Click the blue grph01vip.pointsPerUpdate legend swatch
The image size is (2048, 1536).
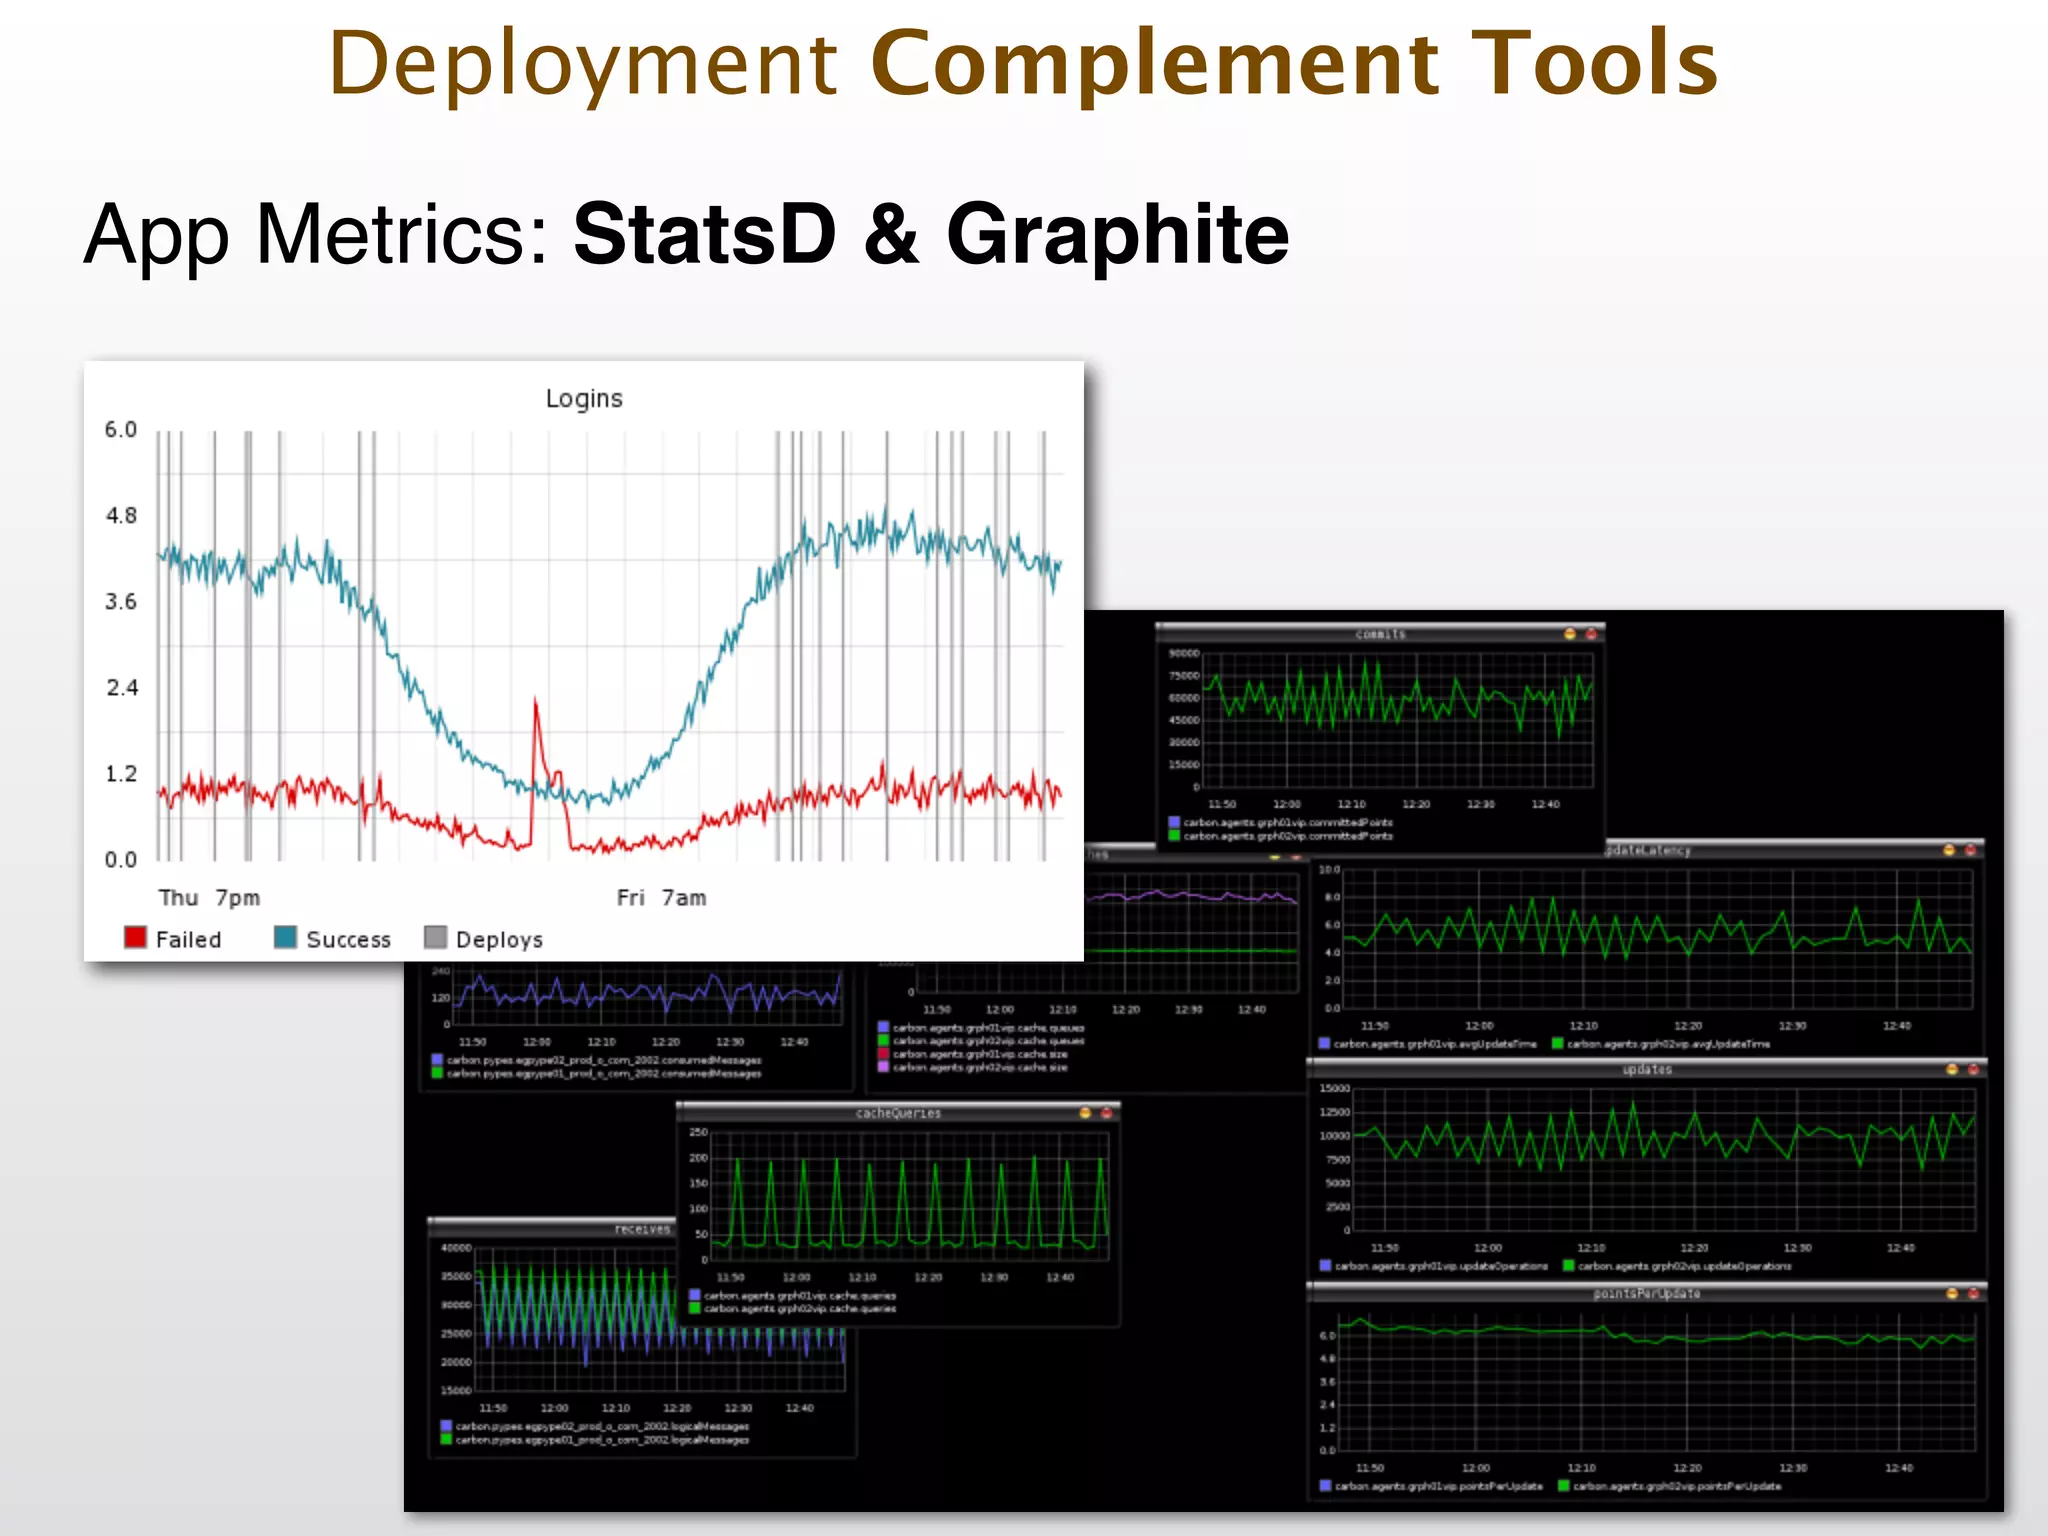[x=1325, y=1486]
